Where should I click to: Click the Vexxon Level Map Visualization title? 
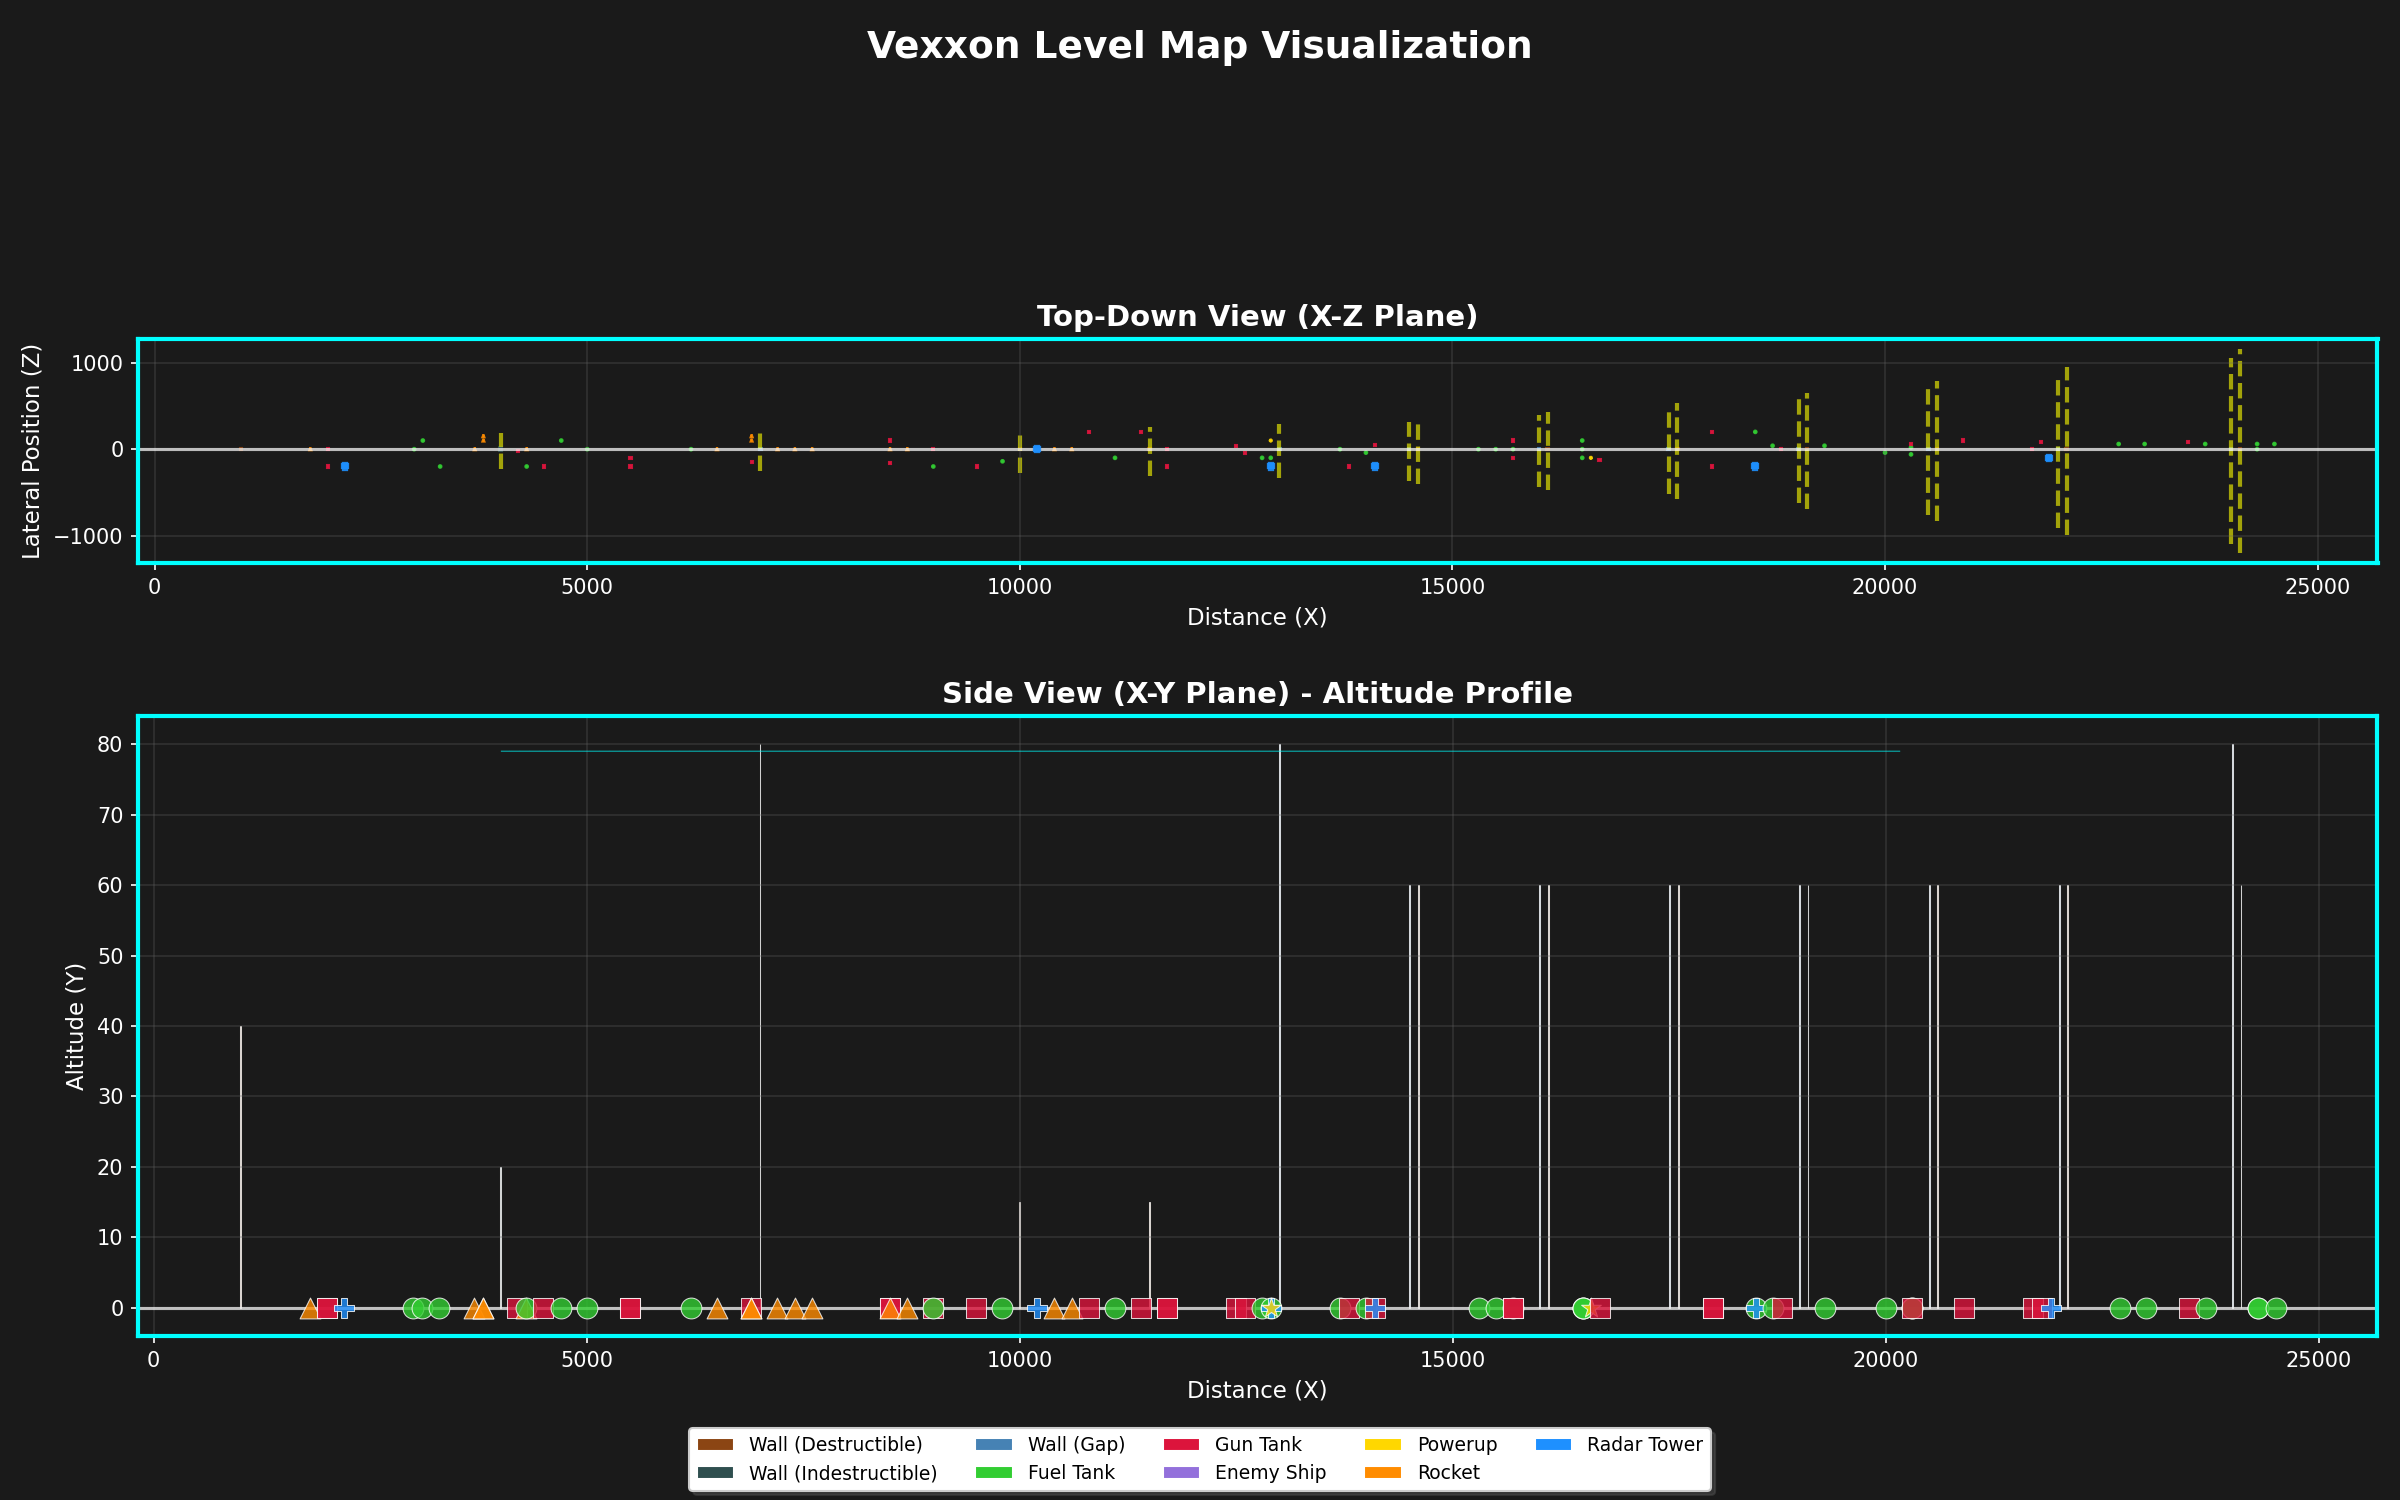tap(1199, 46)
